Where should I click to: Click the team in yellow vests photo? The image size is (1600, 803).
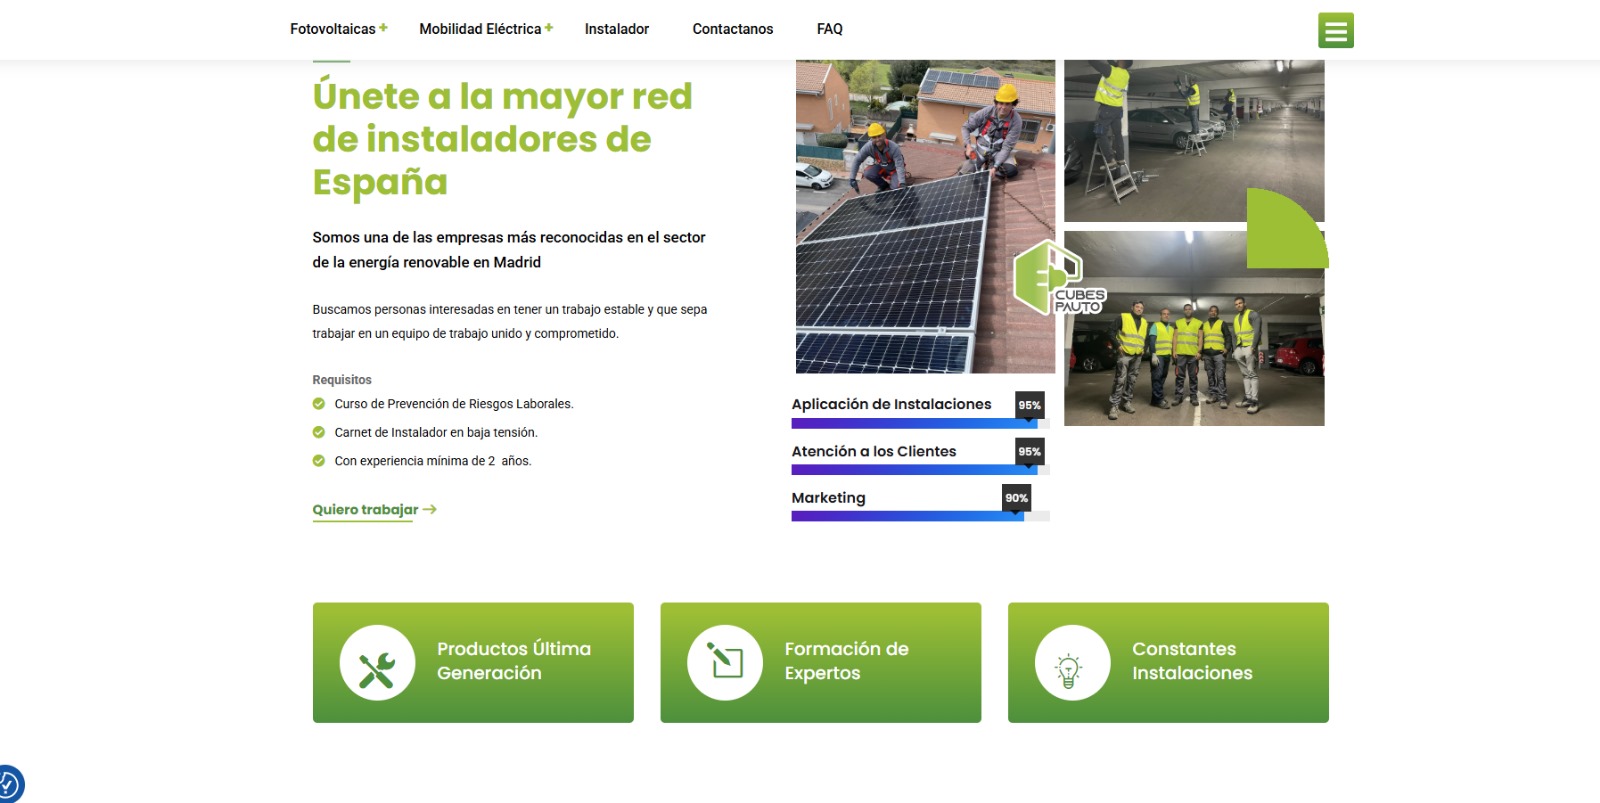click(1194, 329)
